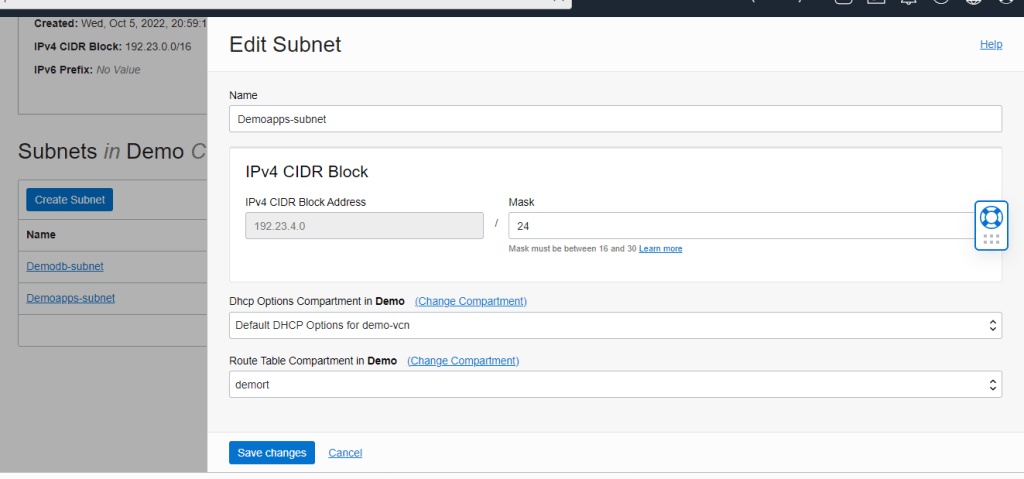1024x479 pixels.
Task: Click the grid drag handle below the lifebuoy
Action: tap(991, 240)
